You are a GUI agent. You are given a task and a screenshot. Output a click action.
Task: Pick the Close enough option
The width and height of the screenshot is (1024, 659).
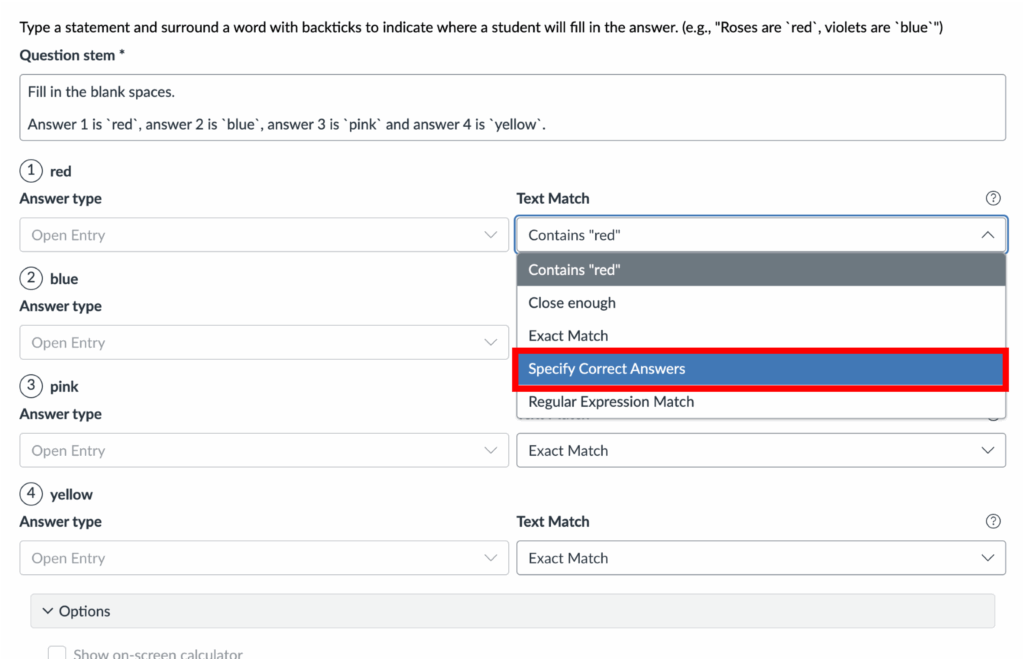point(760,303)
